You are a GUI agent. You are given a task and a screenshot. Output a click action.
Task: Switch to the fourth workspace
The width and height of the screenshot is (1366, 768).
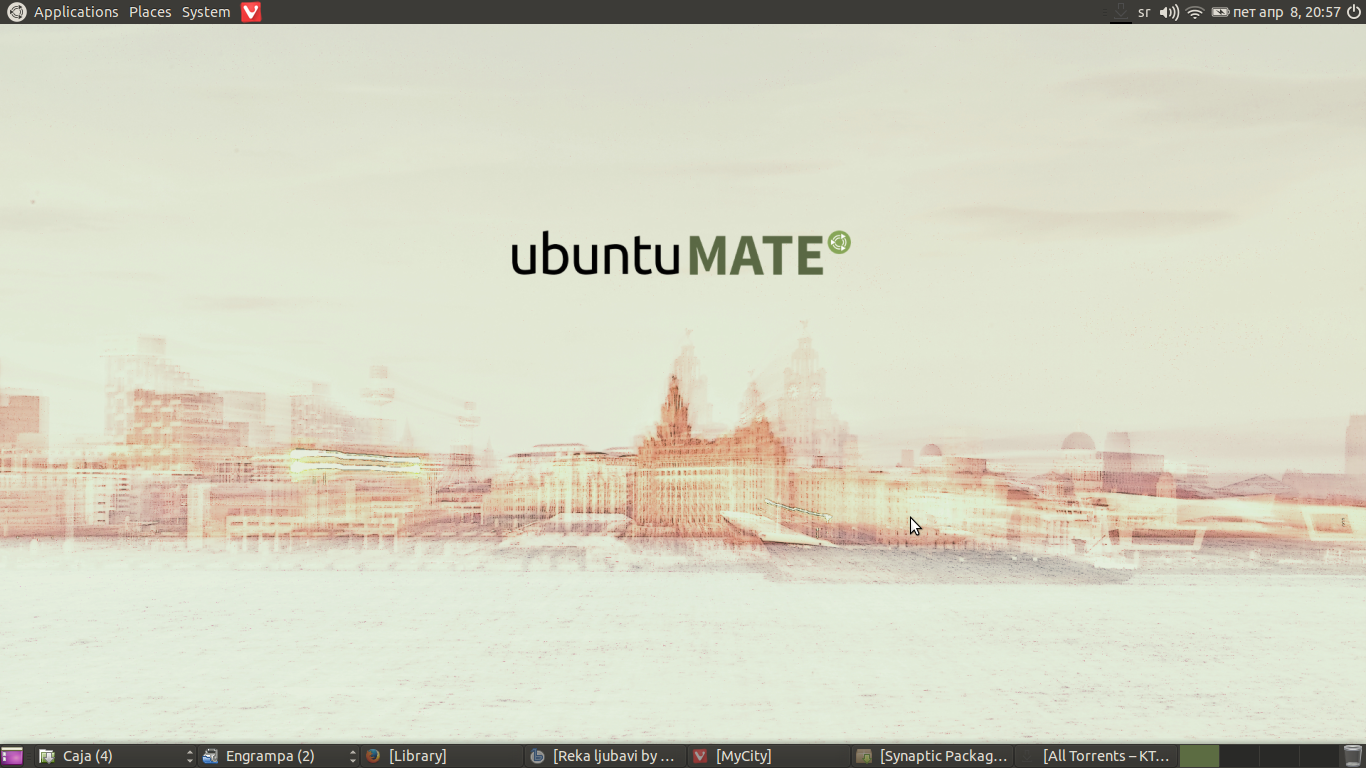point(1319,756)
